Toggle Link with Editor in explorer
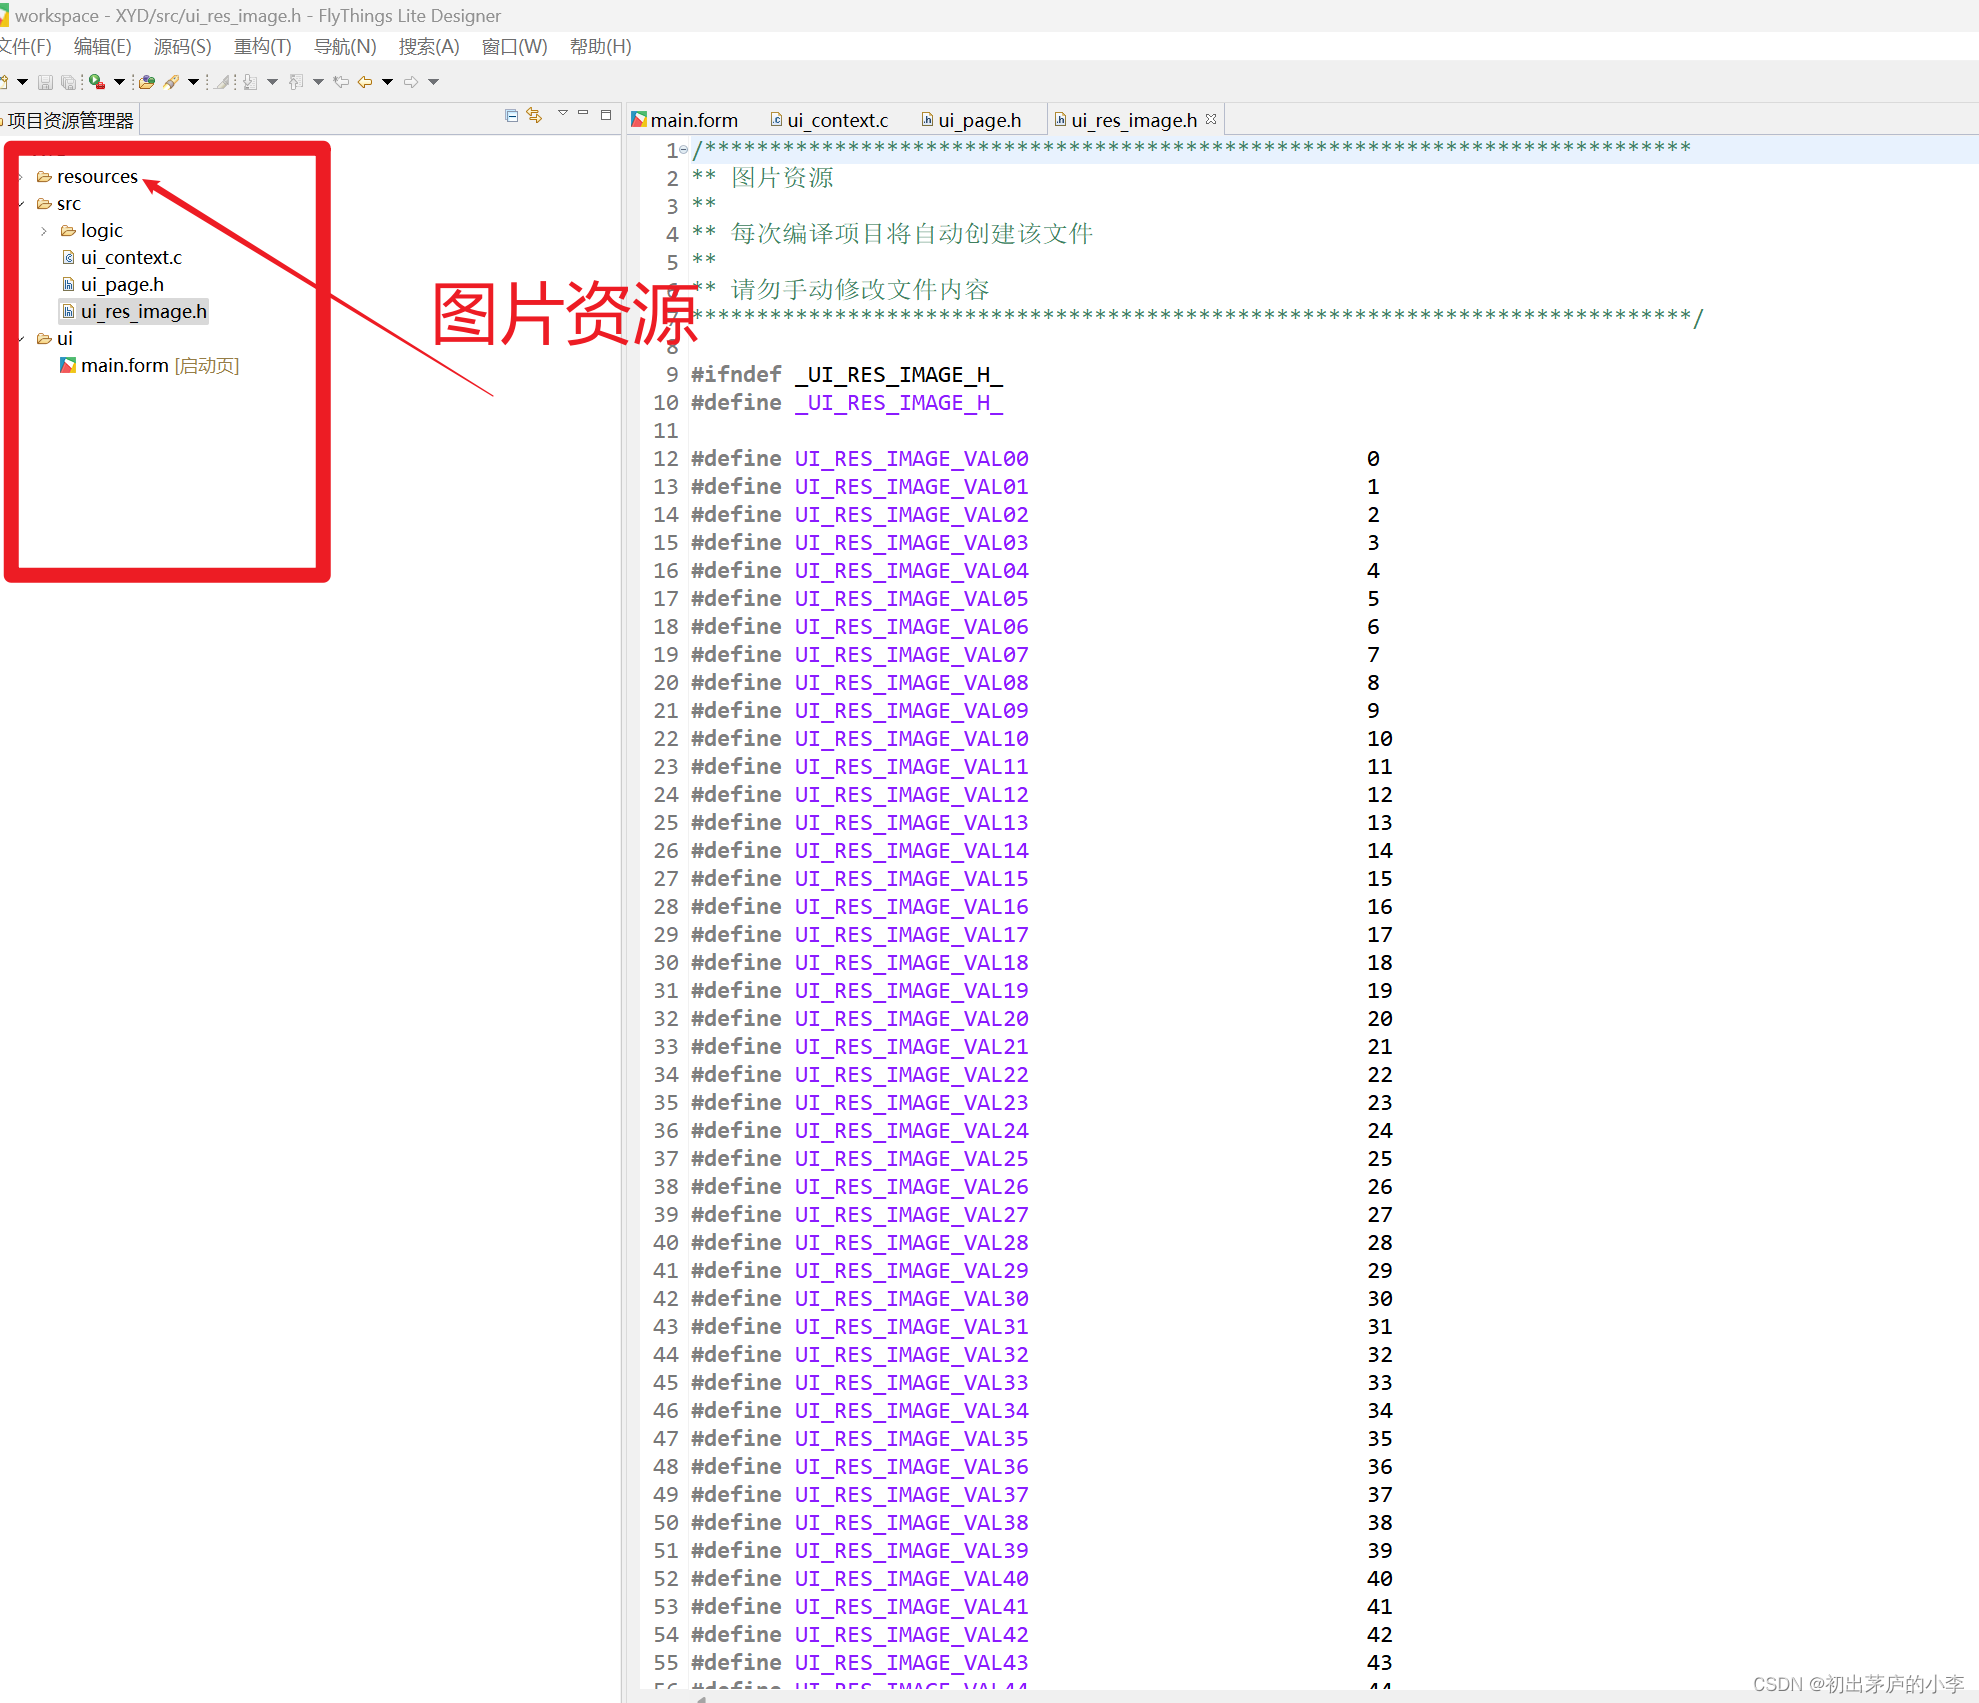Image resolution: width=1979 pixels, height=1703 pixels. 535,116
